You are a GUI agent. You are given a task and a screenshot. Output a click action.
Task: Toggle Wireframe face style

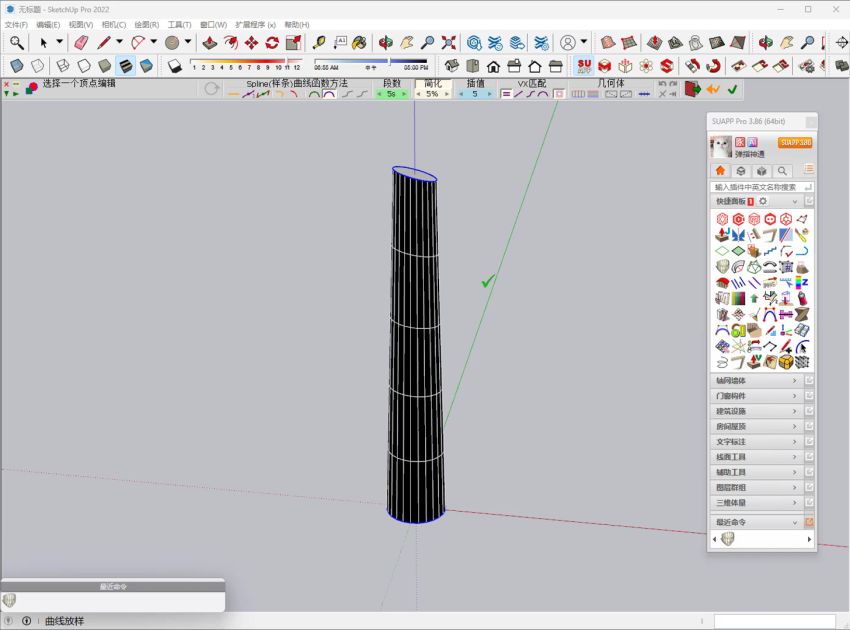click(63, 66)
